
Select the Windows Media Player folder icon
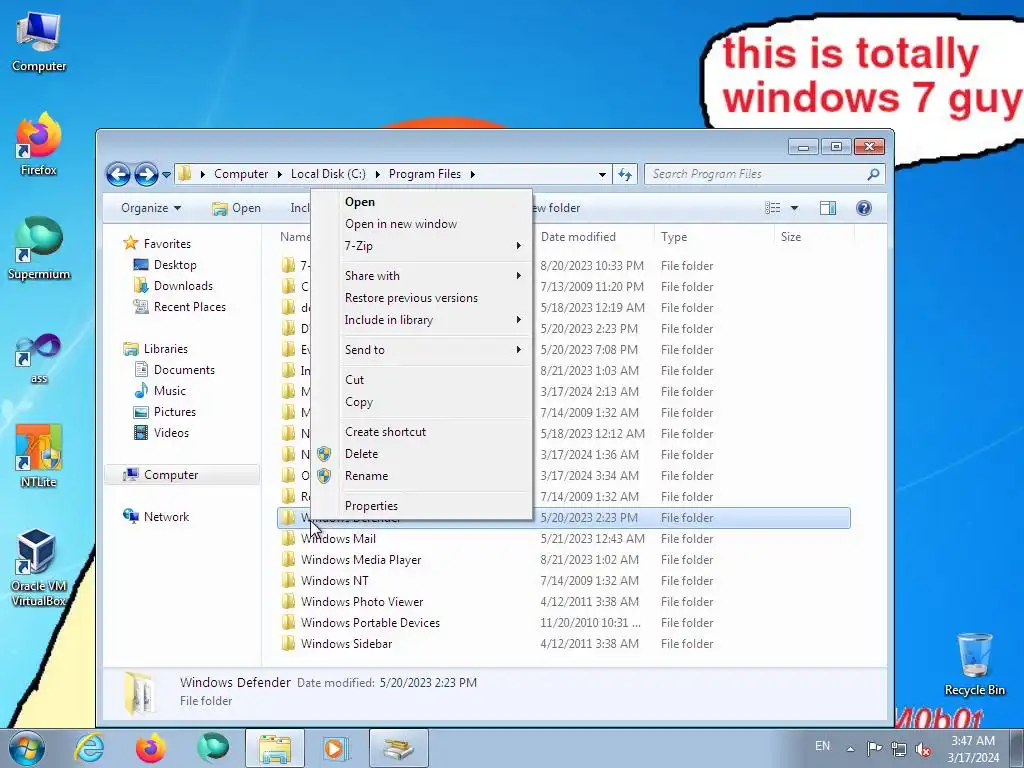288,560
